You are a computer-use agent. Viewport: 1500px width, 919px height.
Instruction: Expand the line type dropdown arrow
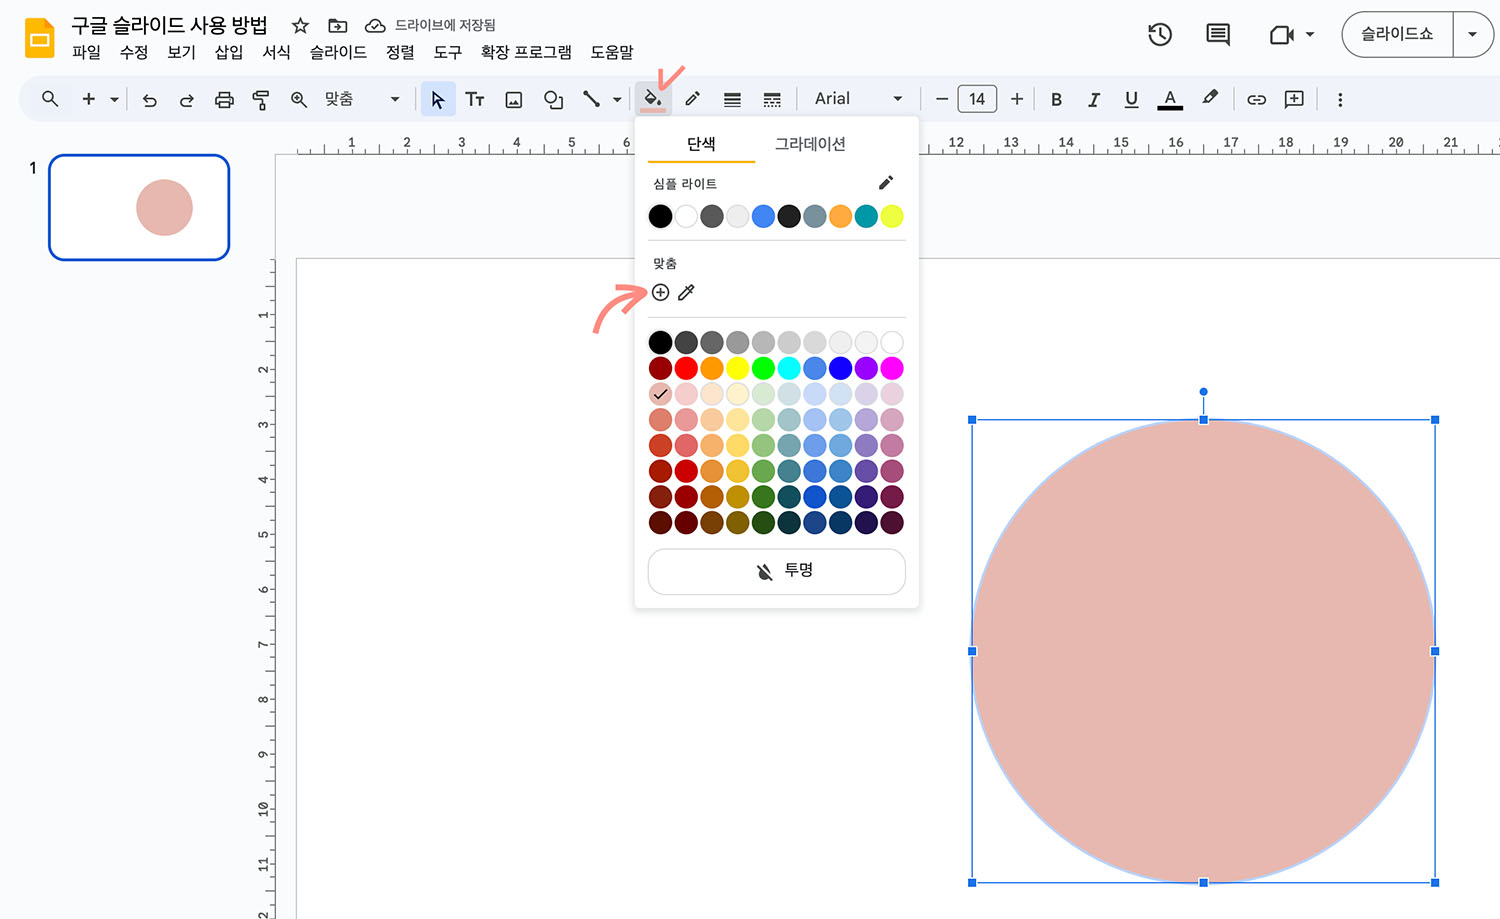click(617, 99)
